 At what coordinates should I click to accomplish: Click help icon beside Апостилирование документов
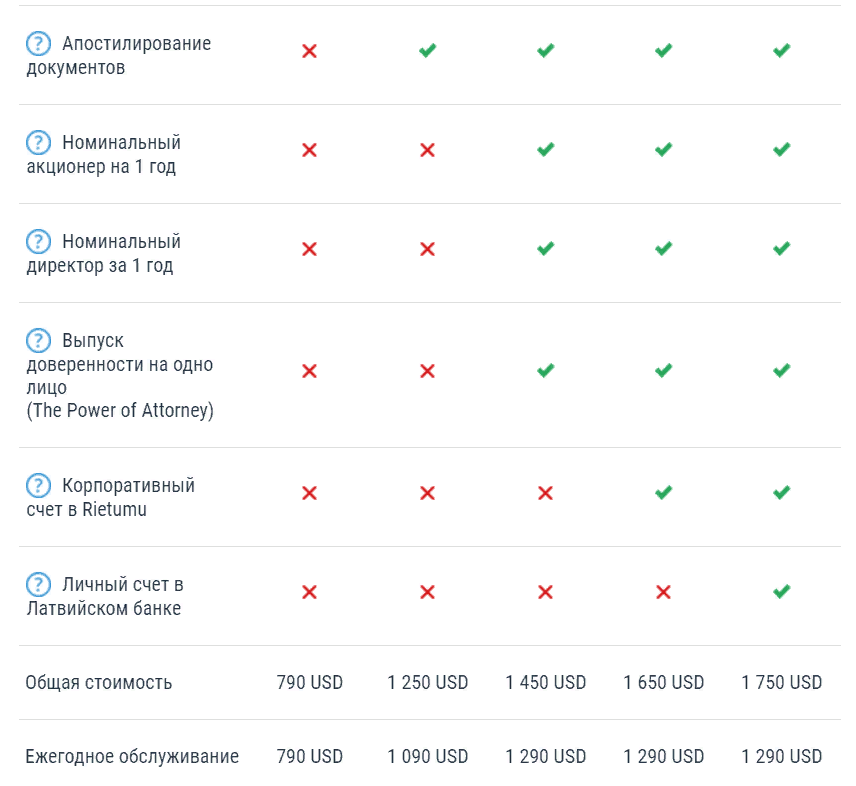pyautogui.click(x=38, y=44)
